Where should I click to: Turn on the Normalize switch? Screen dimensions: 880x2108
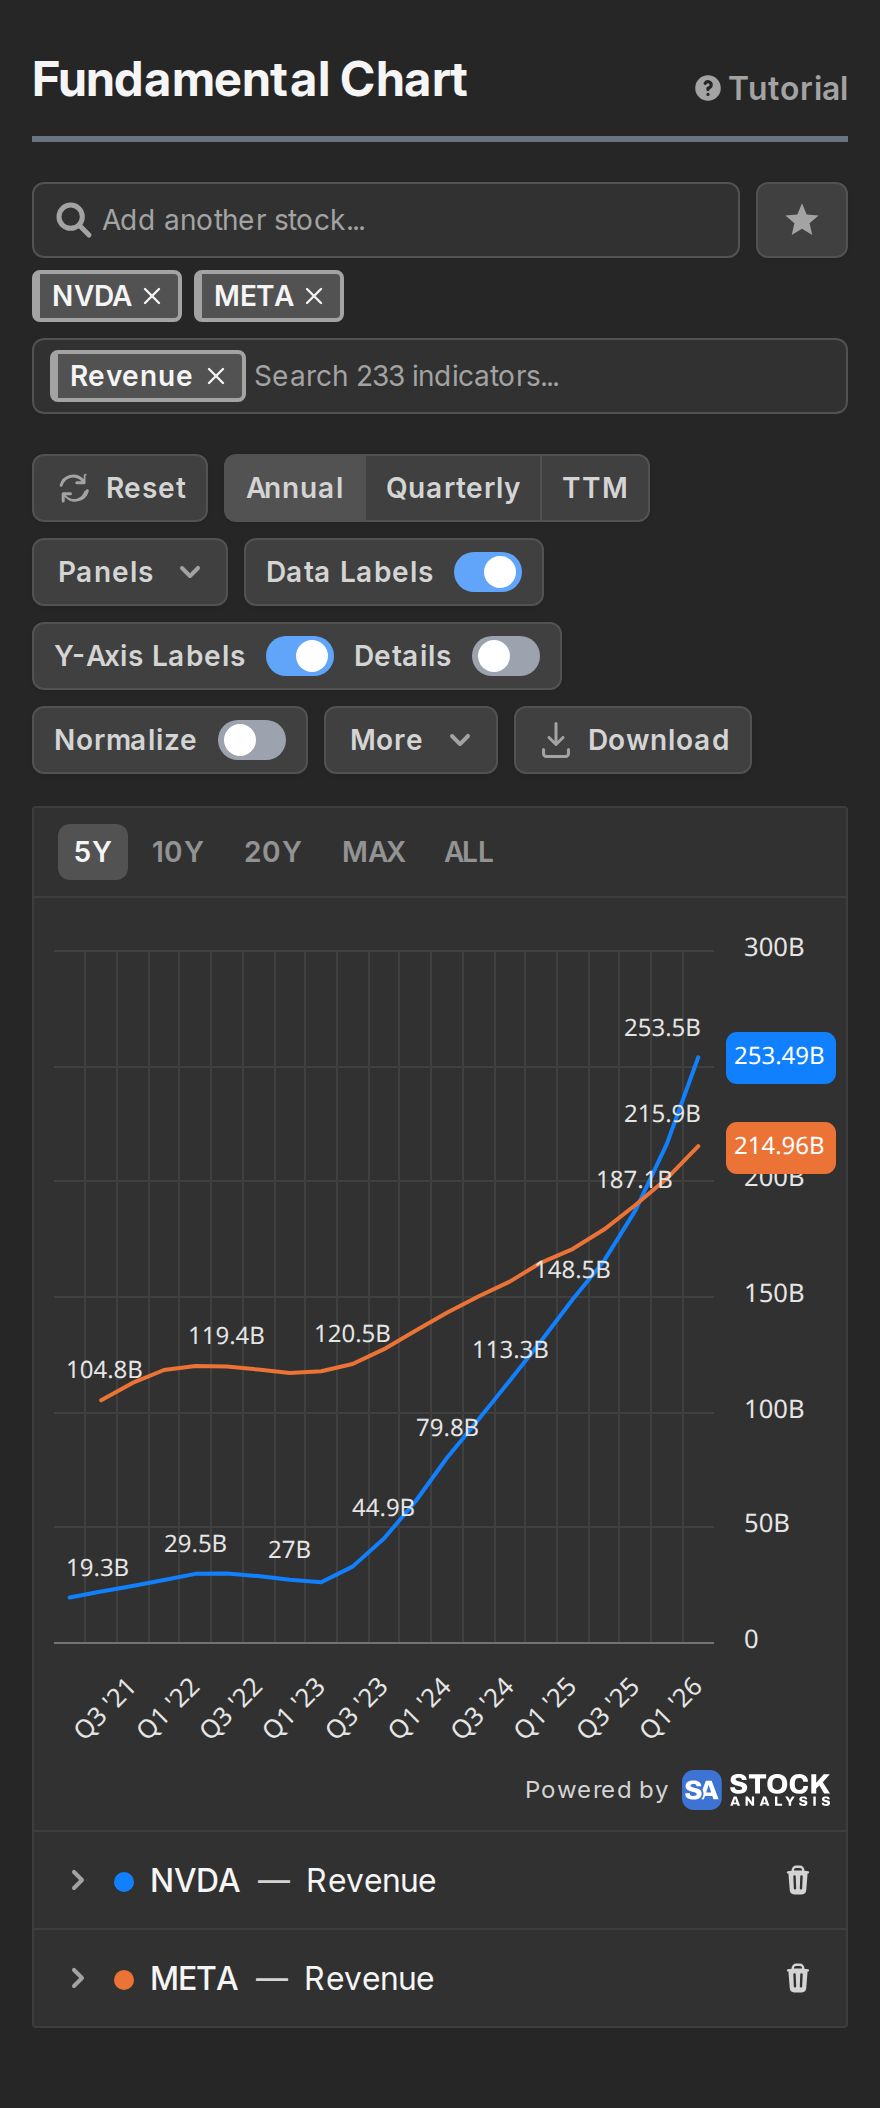[252, 740]
